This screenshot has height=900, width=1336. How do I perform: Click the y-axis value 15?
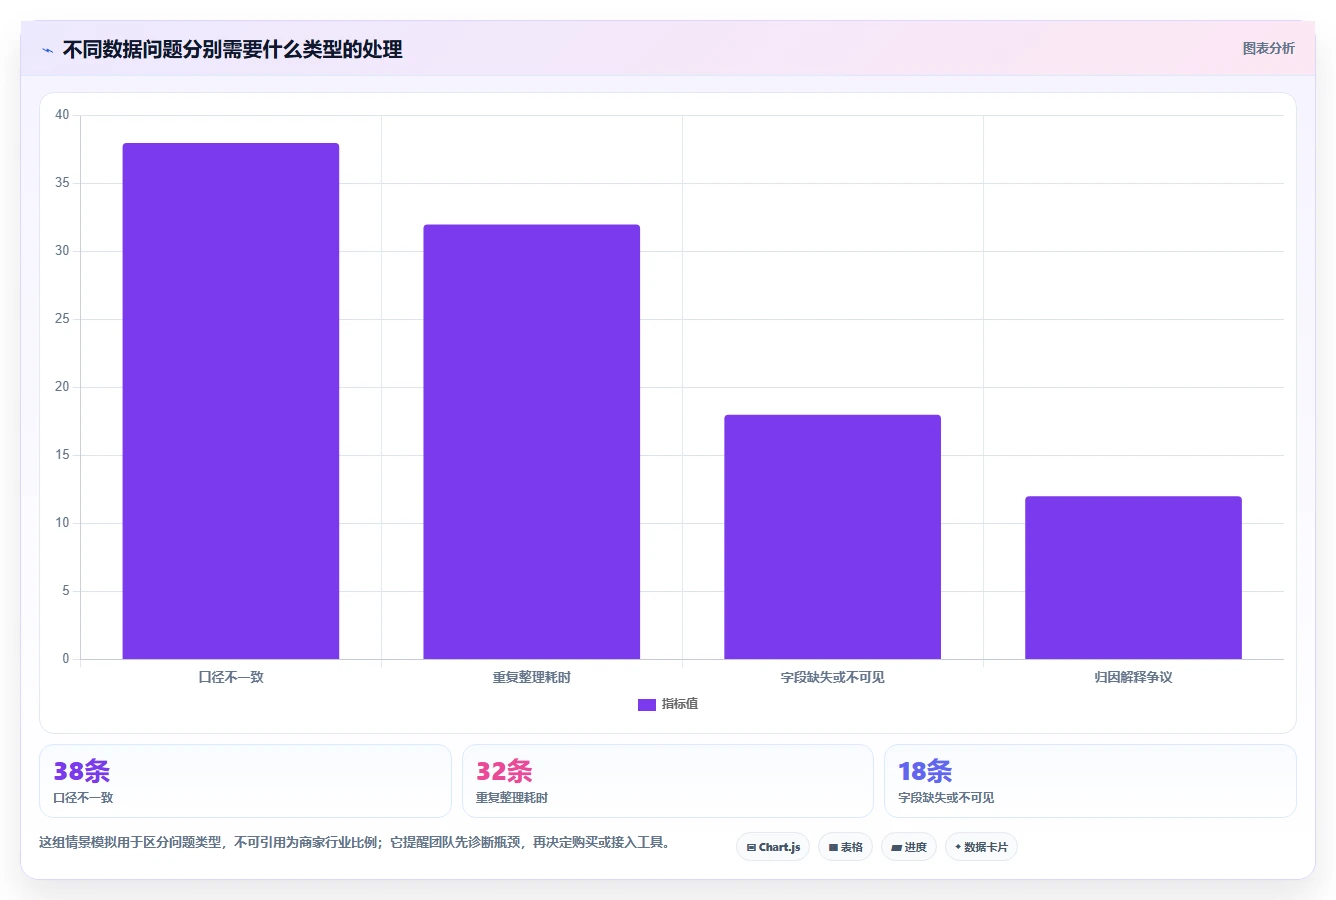point(62,455)
